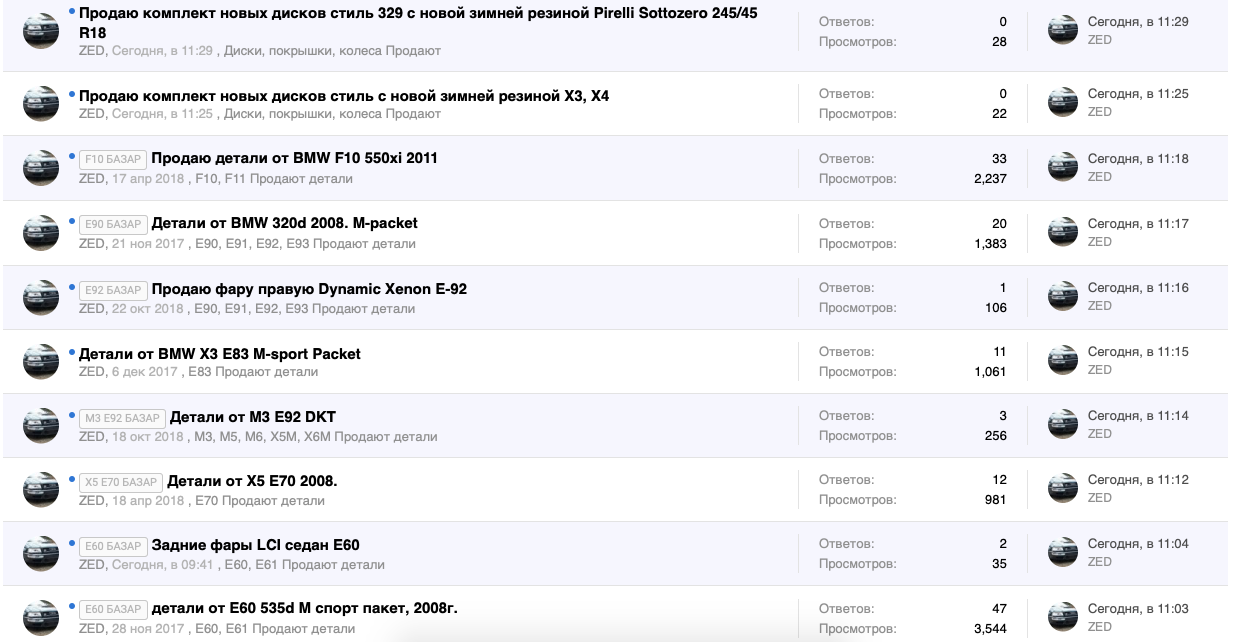Click the E90 БАЗАР prefix tag
The image size is (1235, 642).
click(113, 224)
